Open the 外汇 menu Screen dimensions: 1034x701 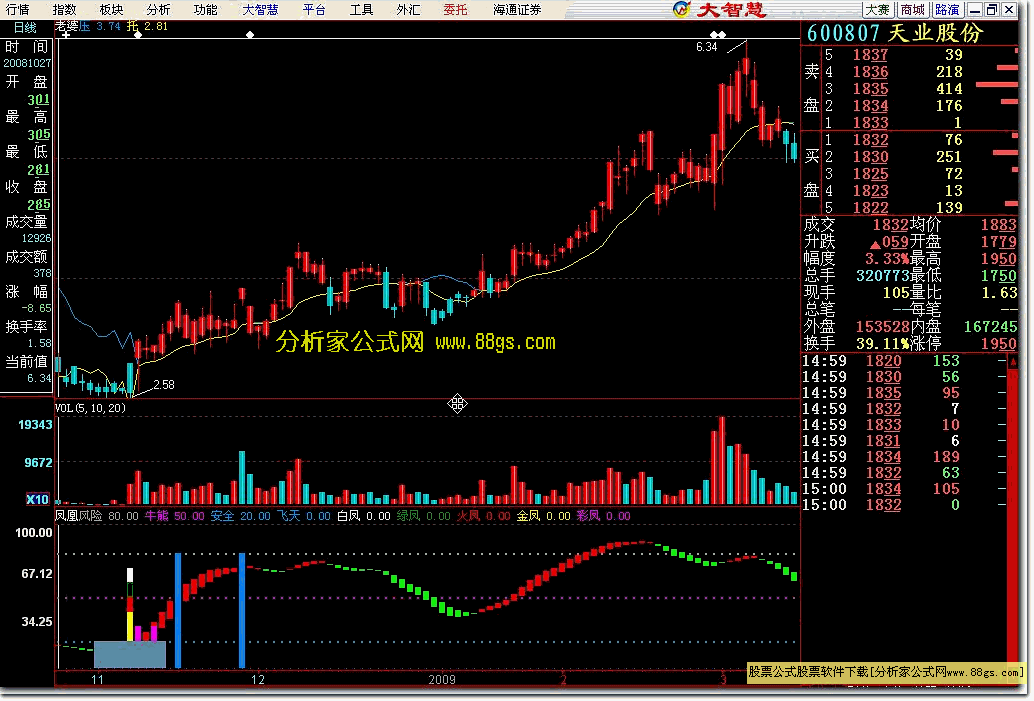(408, 9)
